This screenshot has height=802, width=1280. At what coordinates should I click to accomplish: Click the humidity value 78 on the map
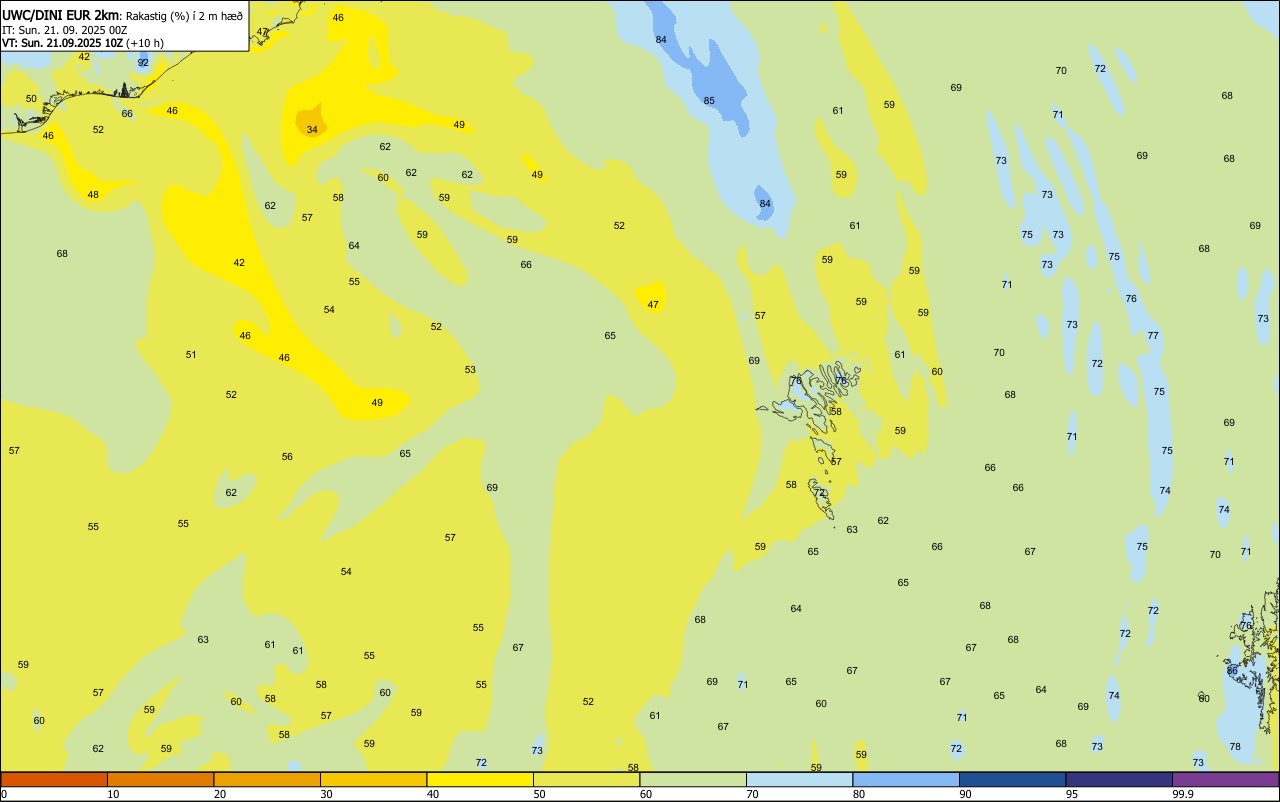point(1235,747)
